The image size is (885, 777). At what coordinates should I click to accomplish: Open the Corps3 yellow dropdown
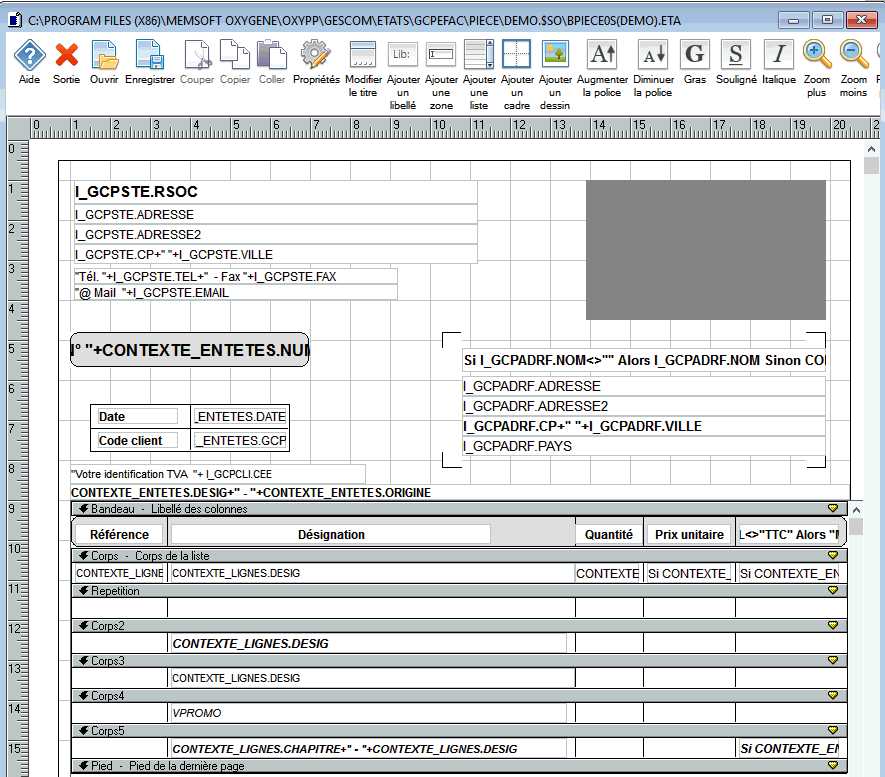point(833,660)
